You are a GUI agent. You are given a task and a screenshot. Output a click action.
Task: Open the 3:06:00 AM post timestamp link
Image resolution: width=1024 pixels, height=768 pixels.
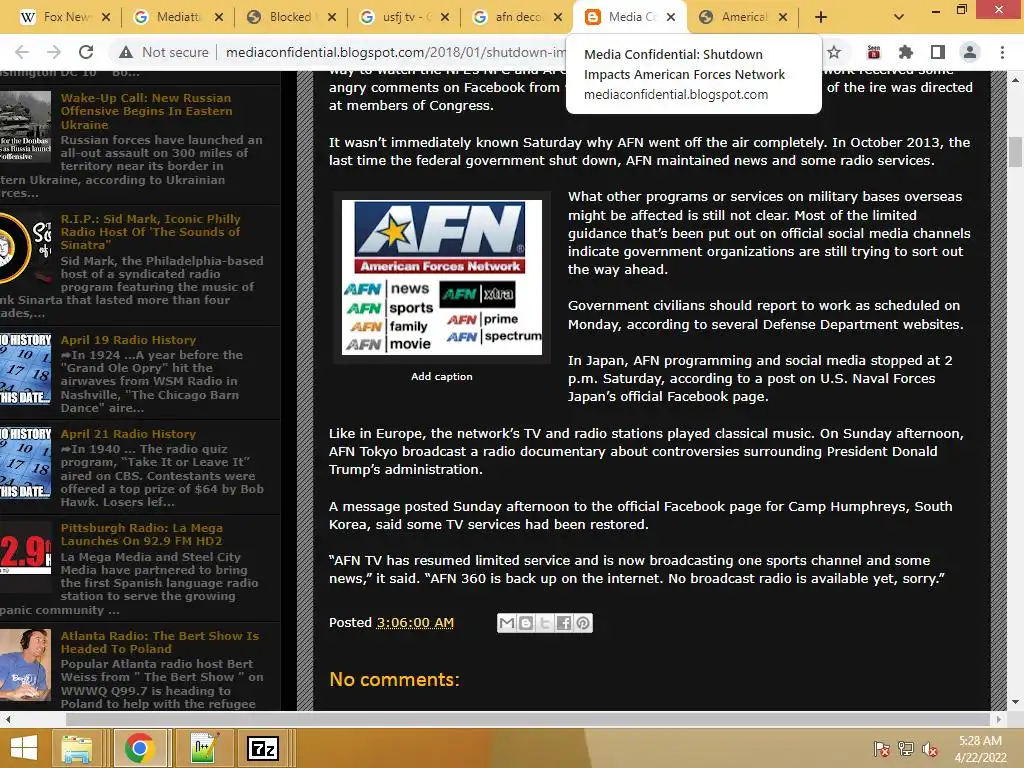click(415, 622)
